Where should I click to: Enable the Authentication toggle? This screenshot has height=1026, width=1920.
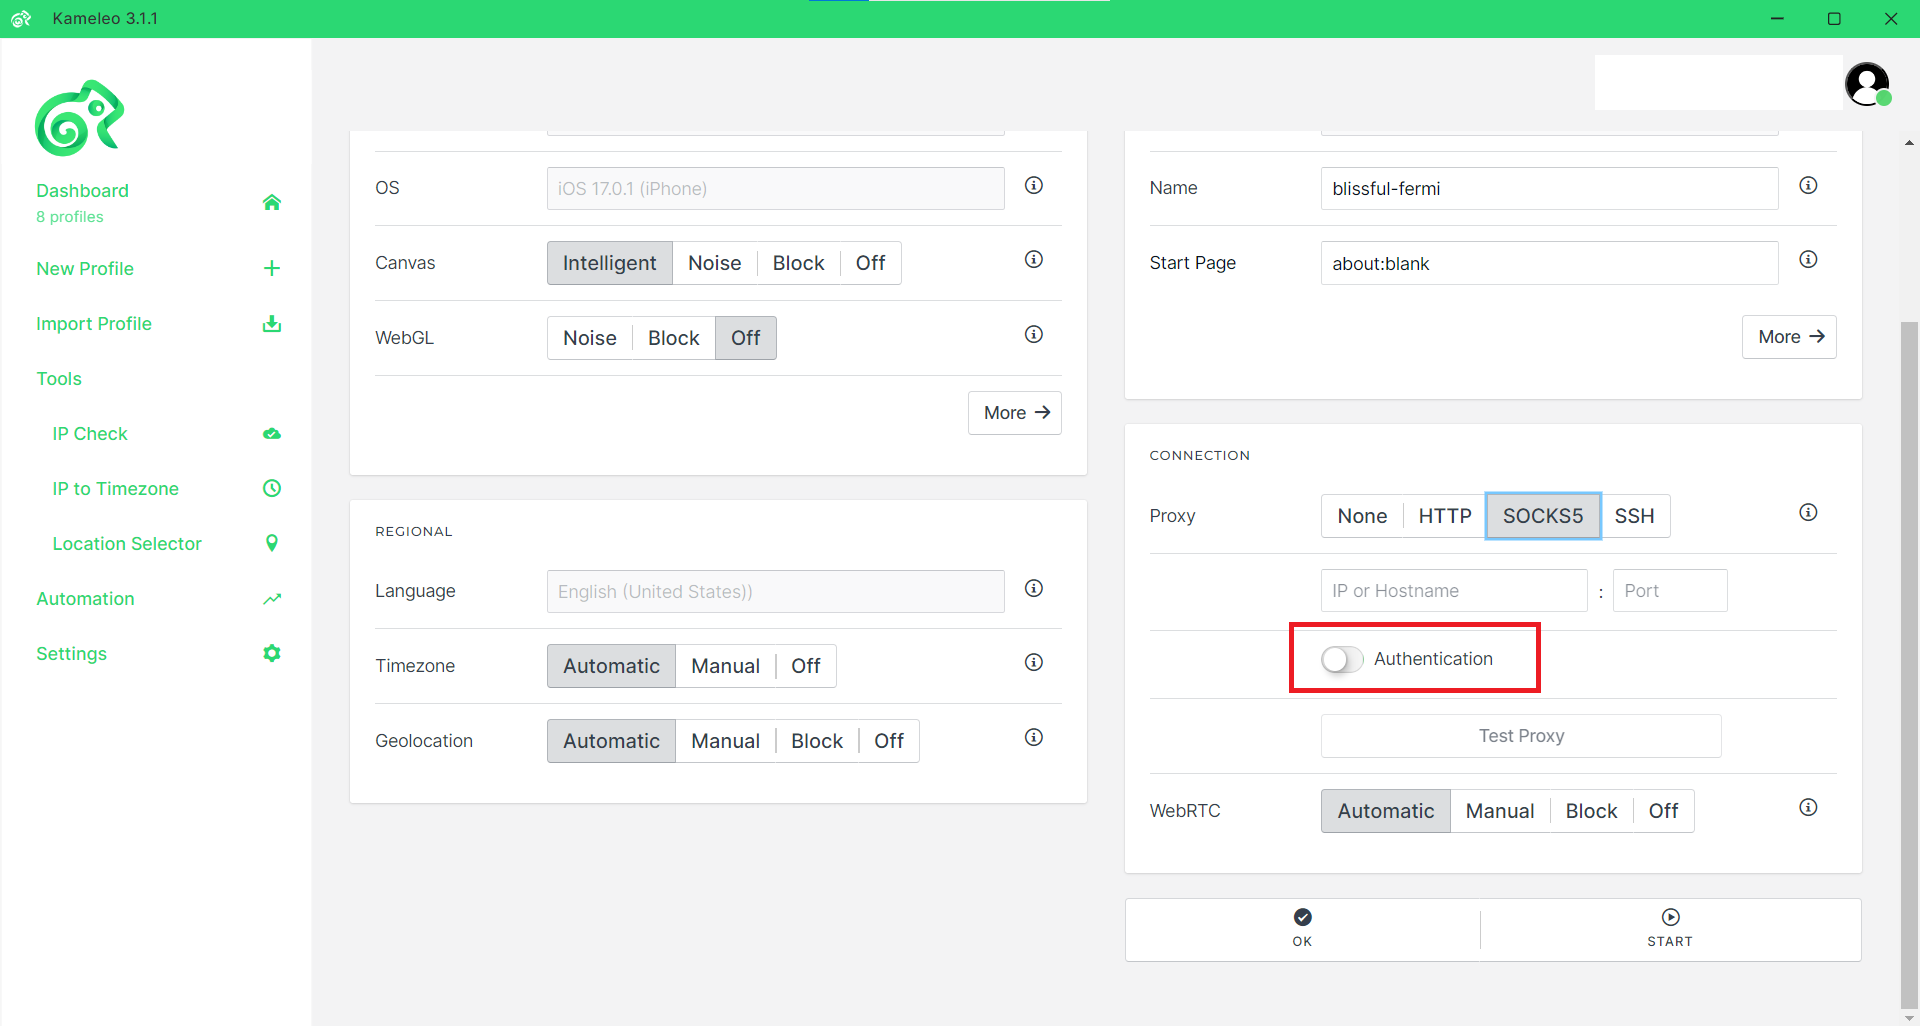[x=1342, y=659]
